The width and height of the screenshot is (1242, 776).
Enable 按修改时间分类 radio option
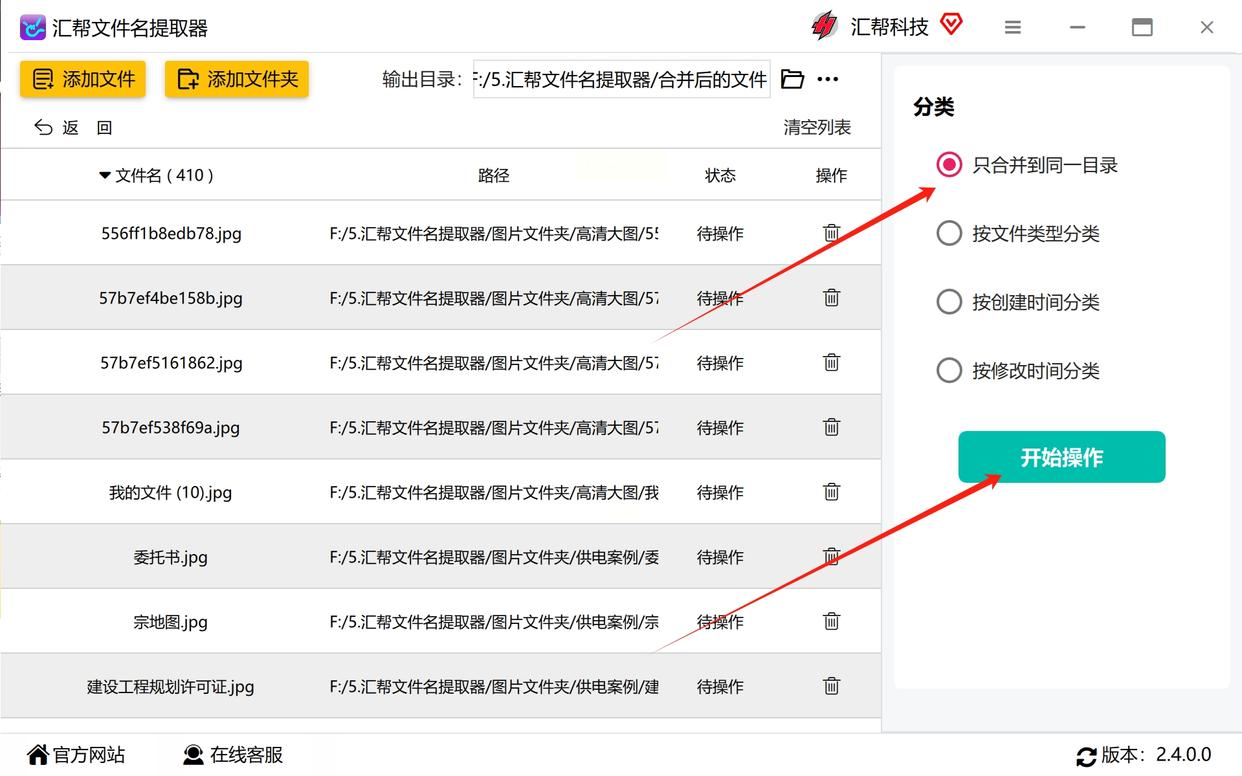tap(949, 371)
